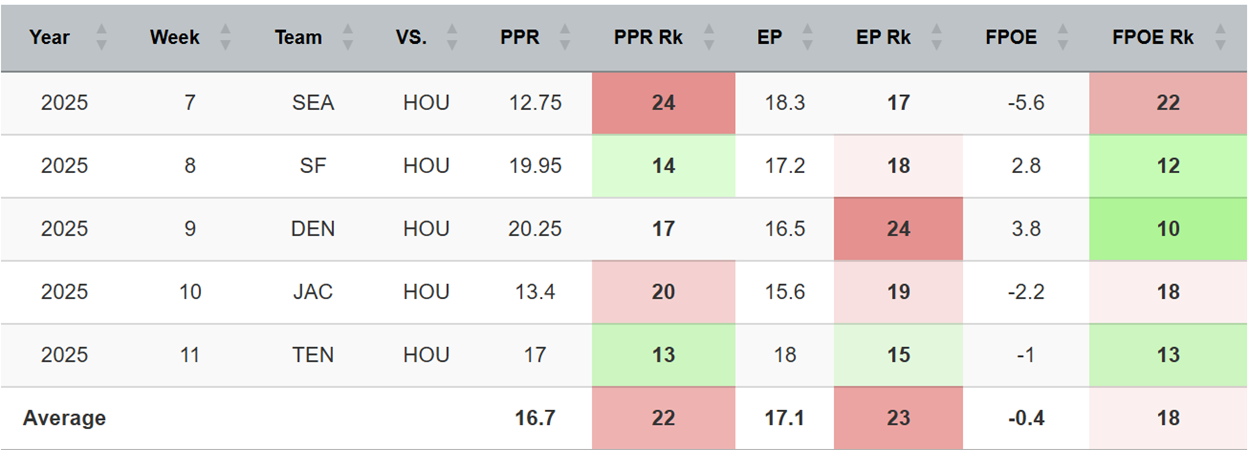Click sort arrows beside PPR header
Screen dimensions: 1249x450
click(566, 38)
